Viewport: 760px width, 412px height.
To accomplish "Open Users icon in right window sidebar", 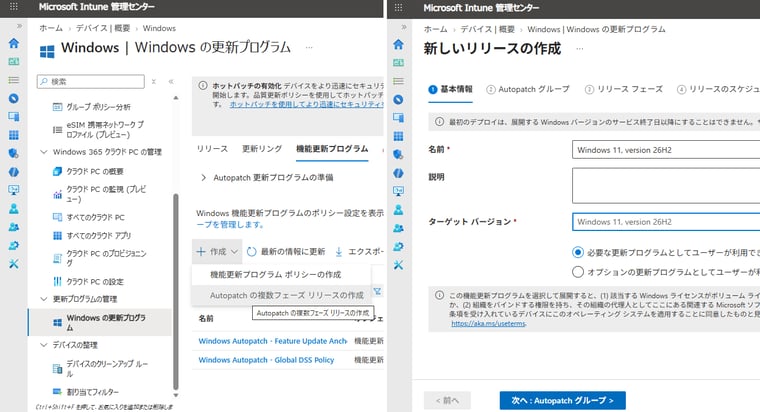I will coord(398,209).
